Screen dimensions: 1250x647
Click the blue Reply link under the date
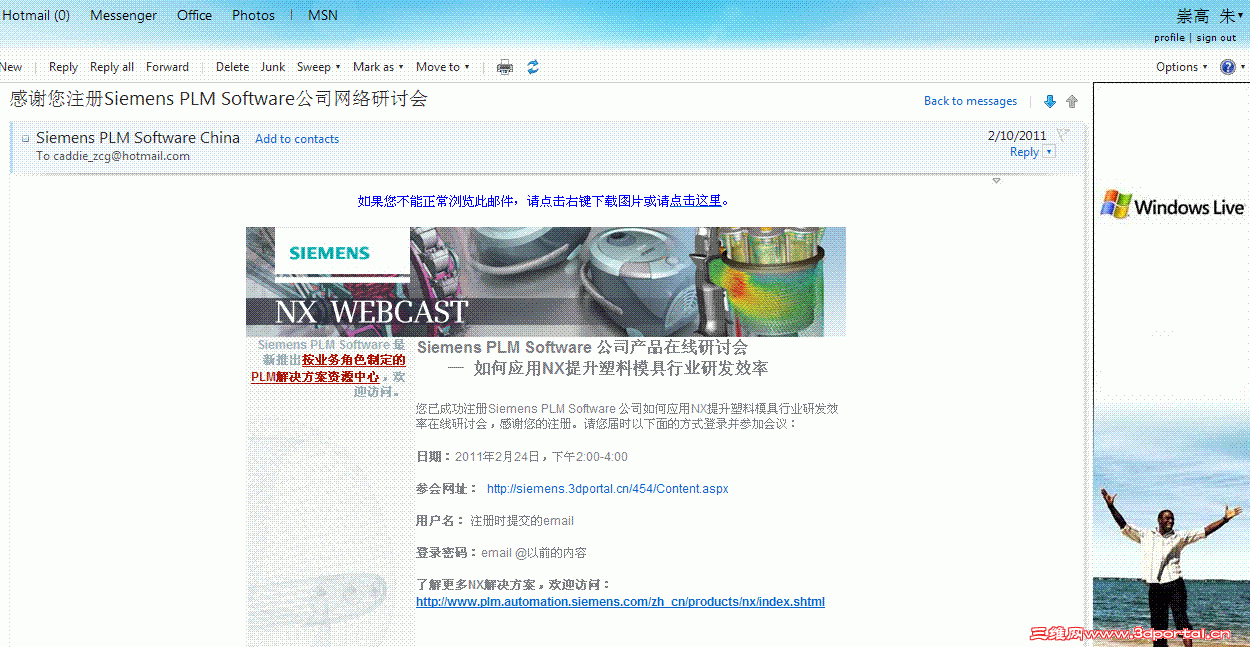(x=1024, y=152)
